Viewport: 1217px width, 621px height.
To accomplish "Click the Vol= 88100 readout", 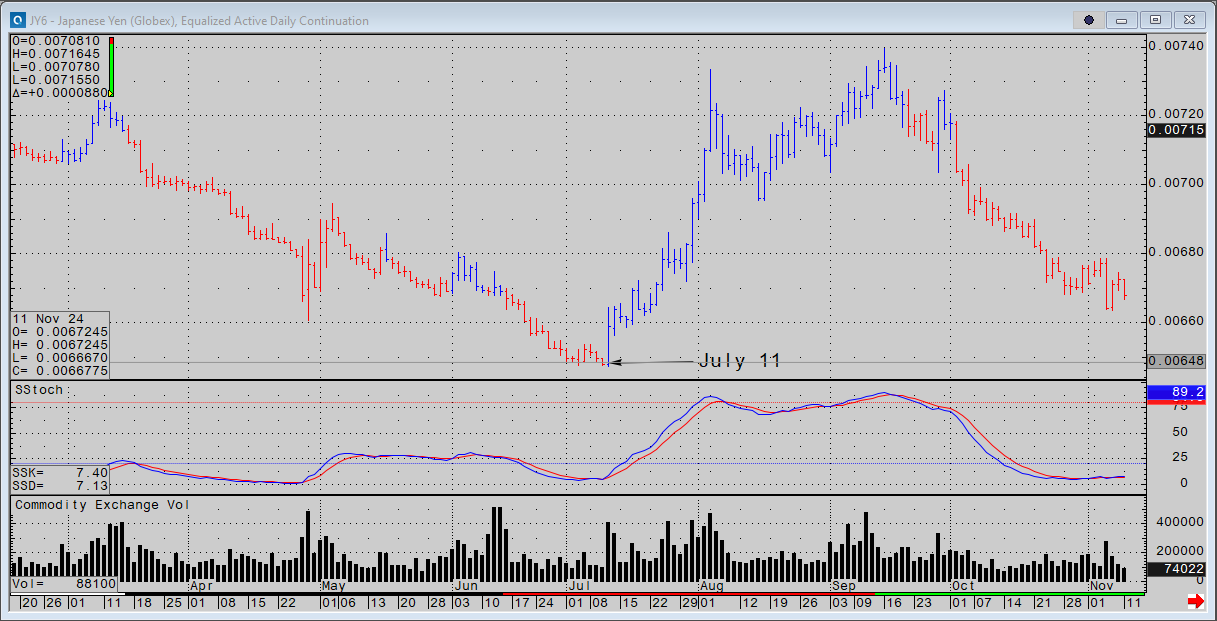I will (x=64, y=583).
